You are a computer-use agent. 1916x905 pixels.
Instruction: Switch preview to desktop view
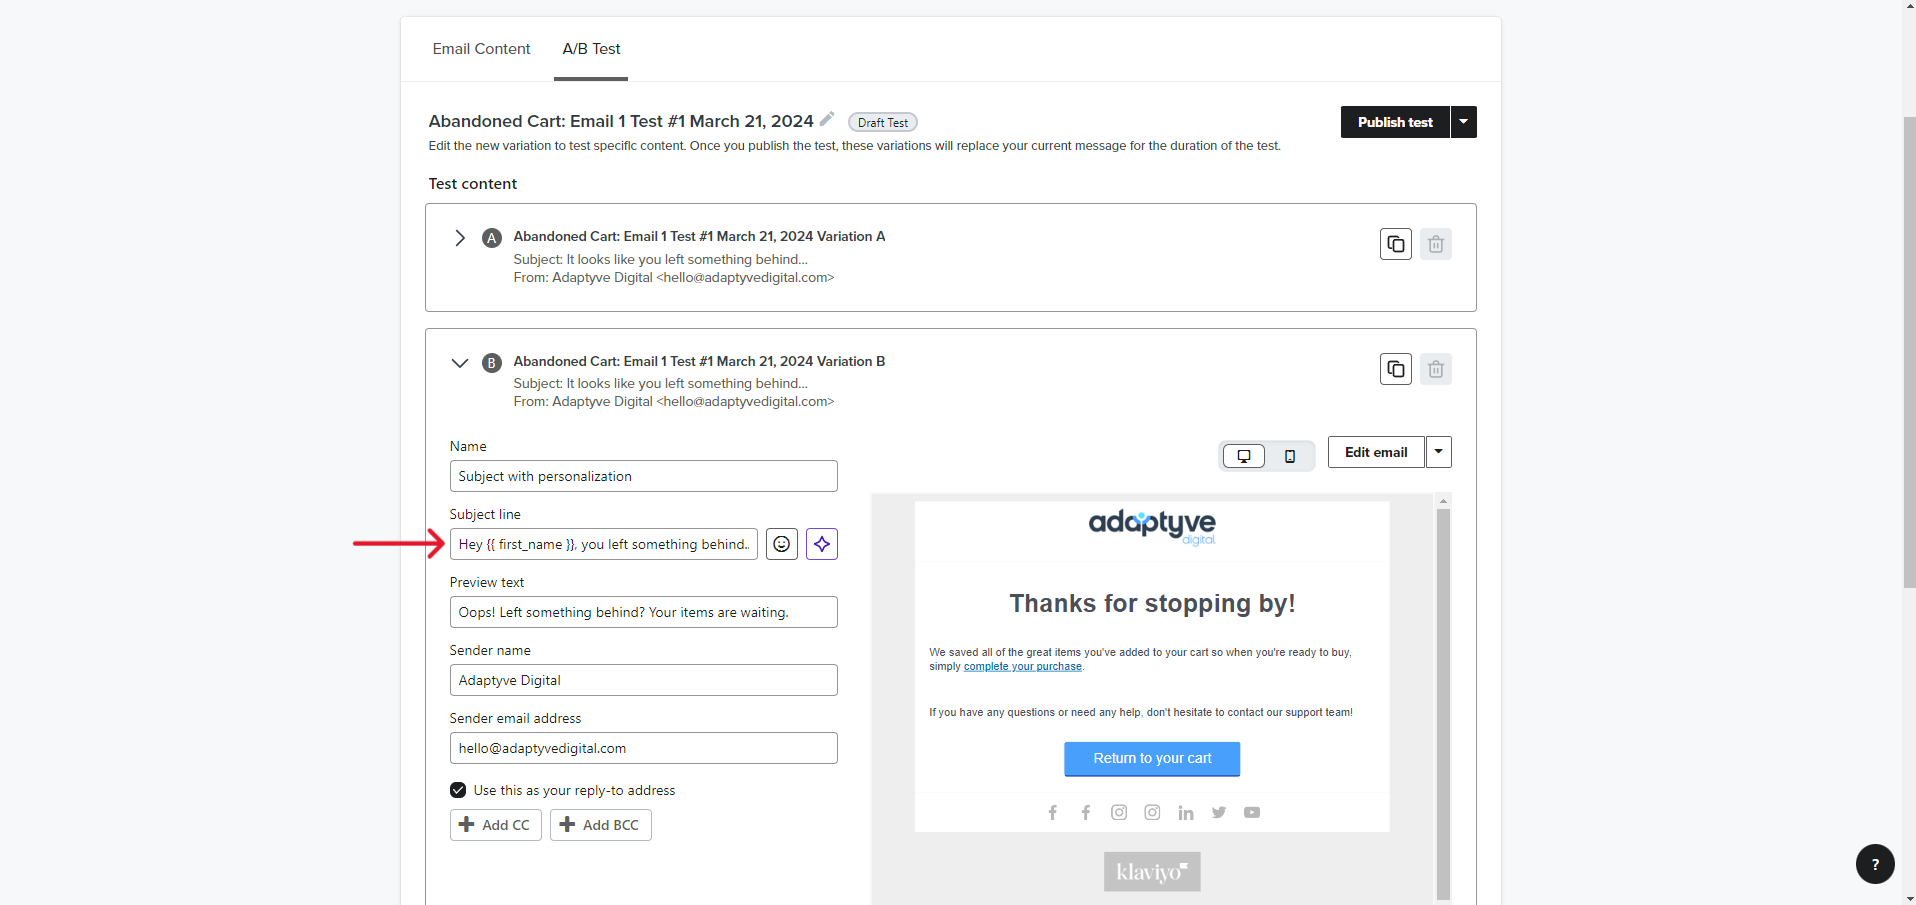pyautogui.click(x=1244, y=456)
